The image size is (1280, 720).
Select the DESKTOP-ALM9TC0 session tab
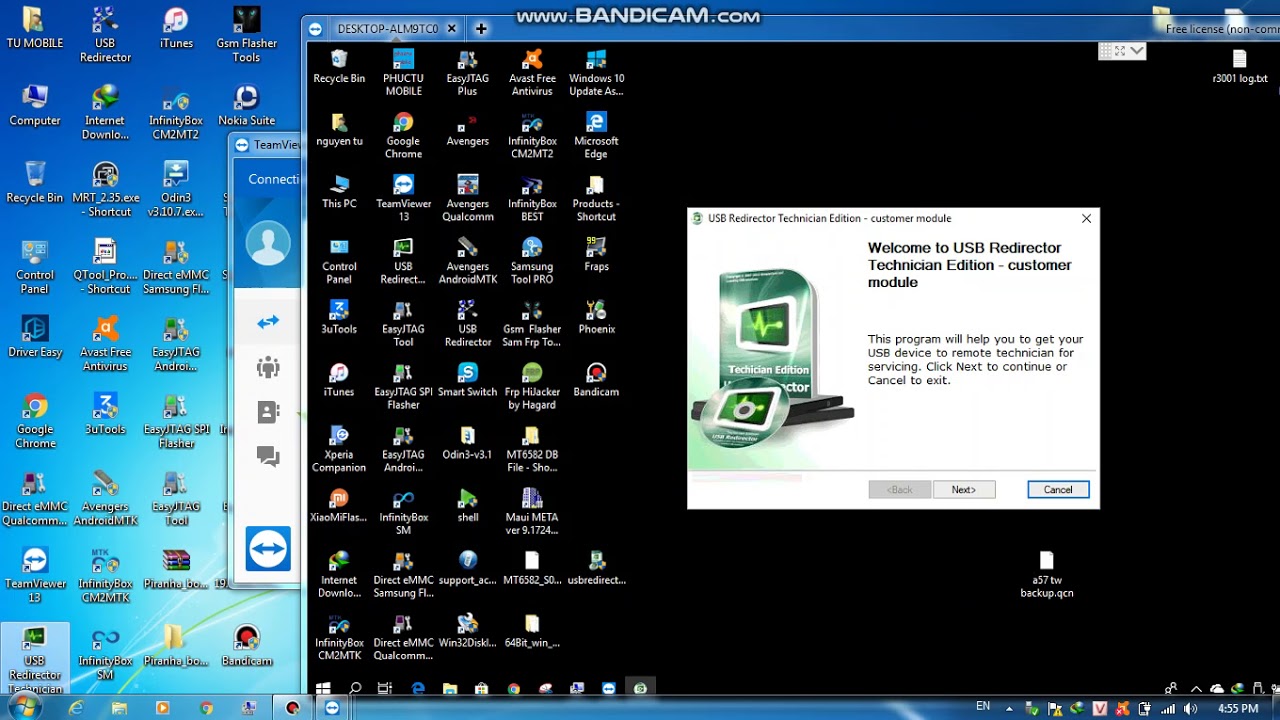click(387, 29)
